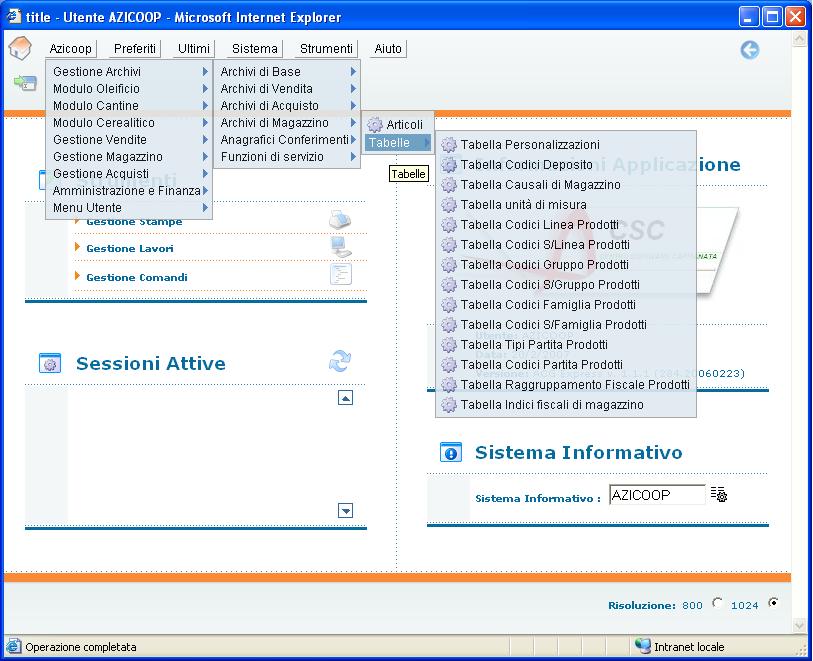Screen dimensions: 813x661
Task: Click gear icon of Tabella Codici Gruppo Prodotti
Action: click(x=448, y=265)
